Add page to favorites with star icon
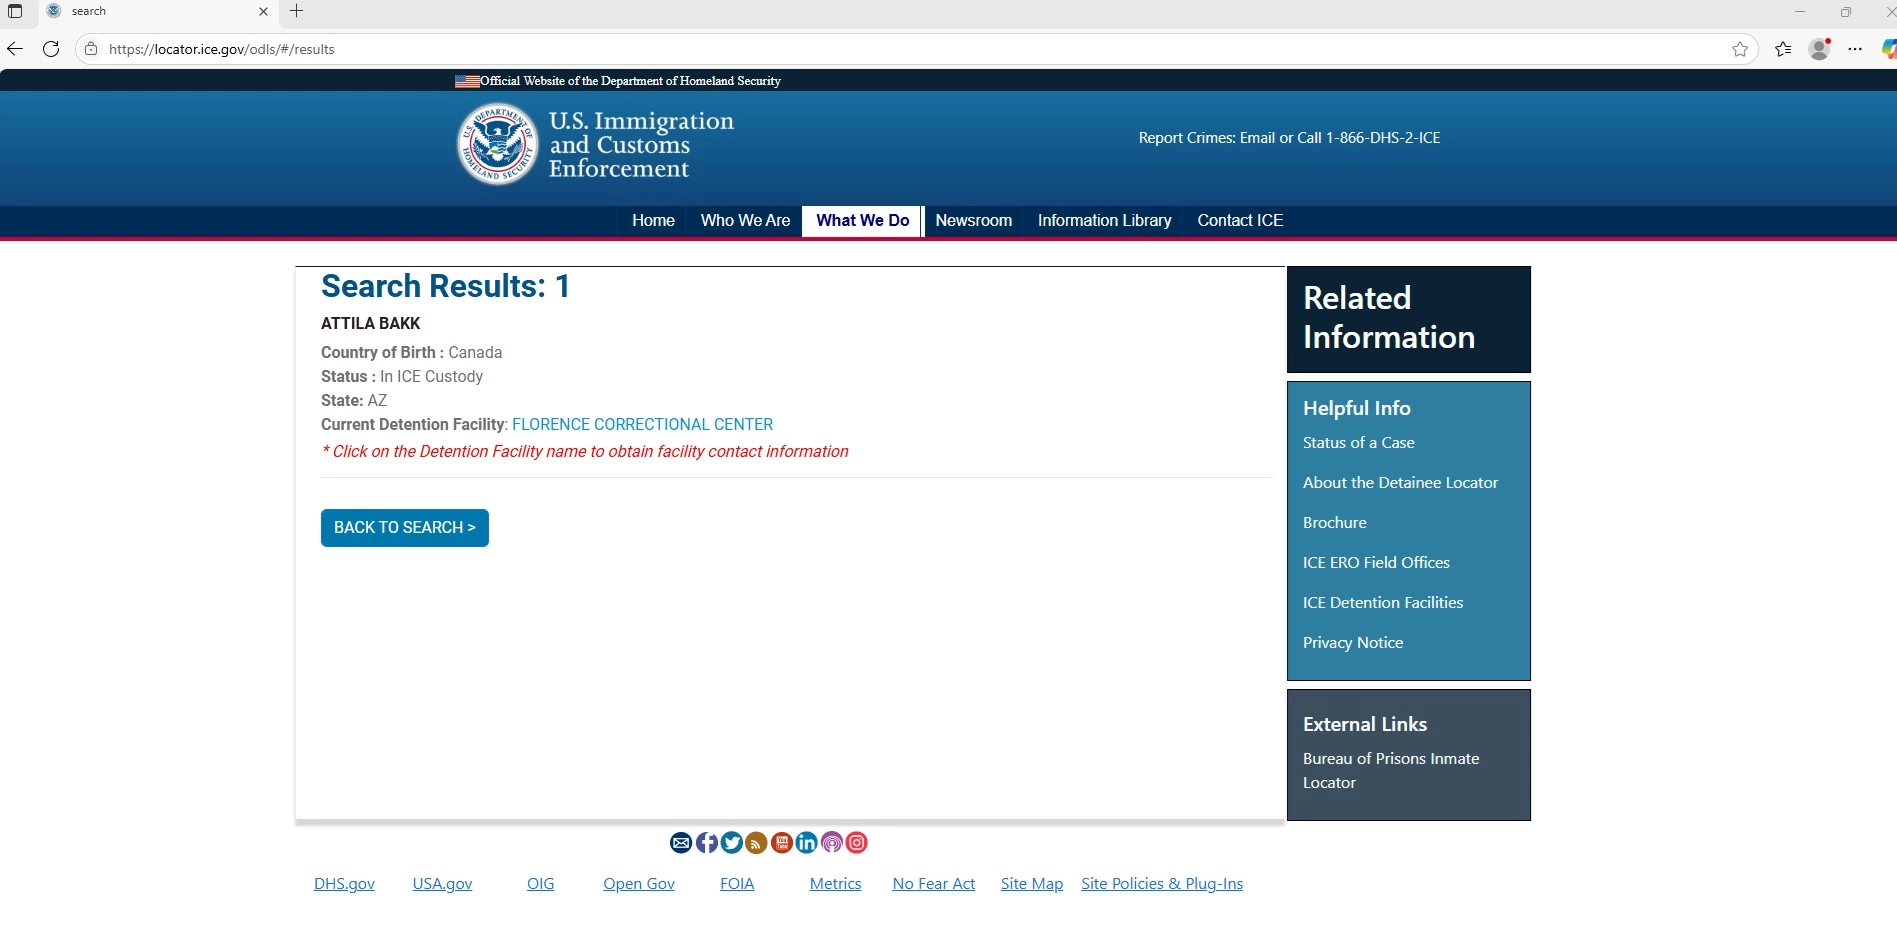Screen dimensions: 1897x933 [x=1740, y=49]
